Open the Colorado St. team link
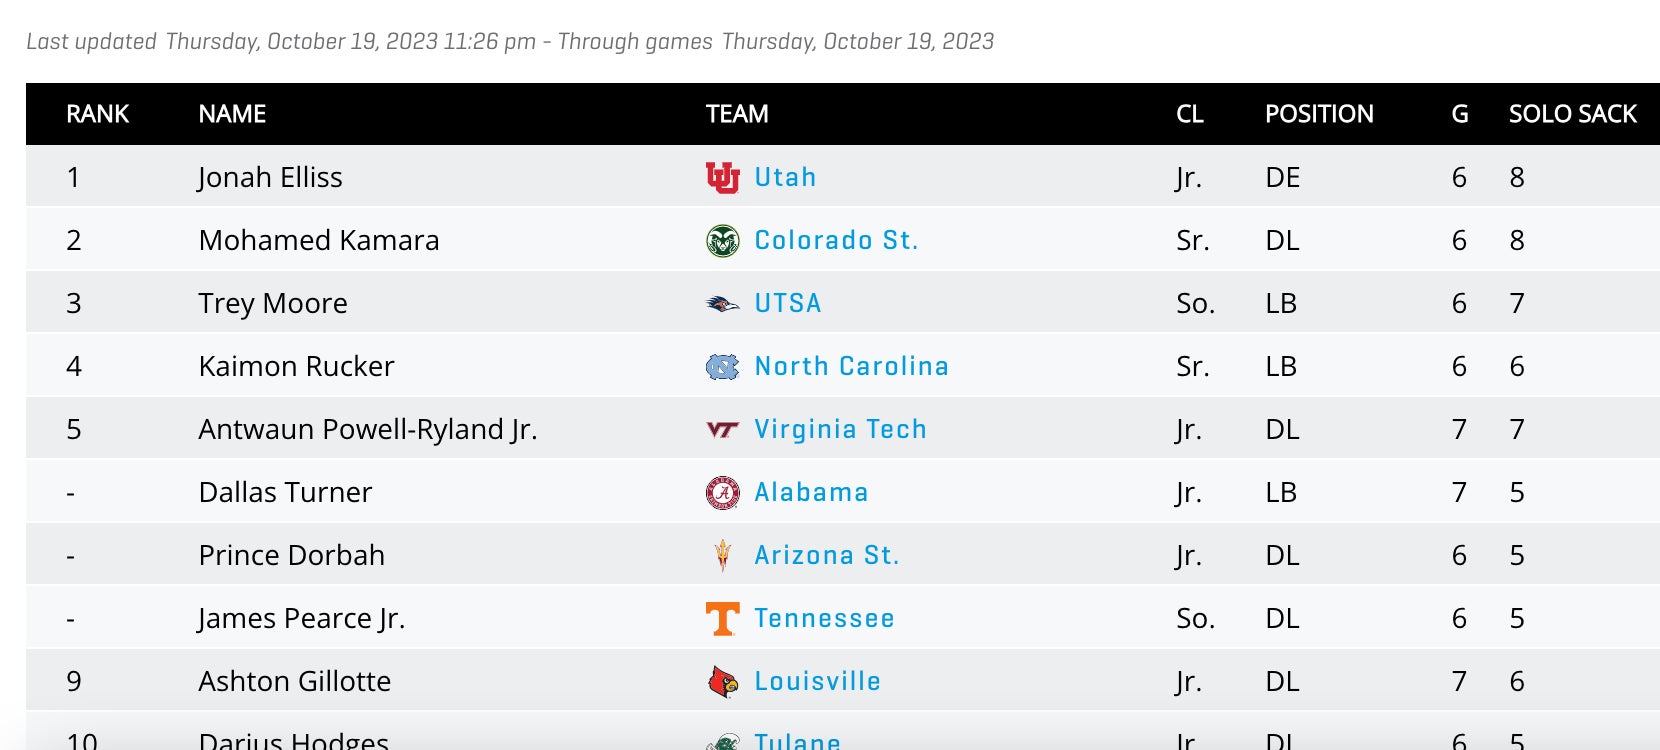The width and height of the screenshot is (1660, 750). coord(836,240)
